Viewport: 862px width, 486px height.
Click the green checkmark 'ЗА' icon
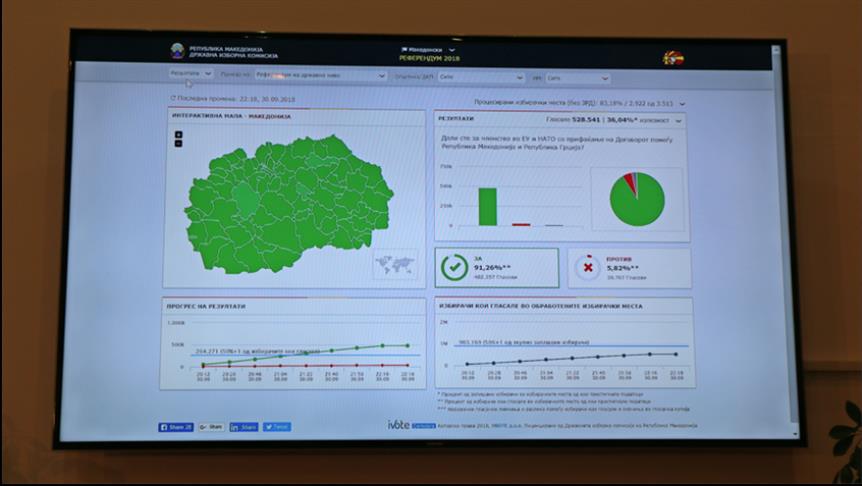(x=454, y=267)
